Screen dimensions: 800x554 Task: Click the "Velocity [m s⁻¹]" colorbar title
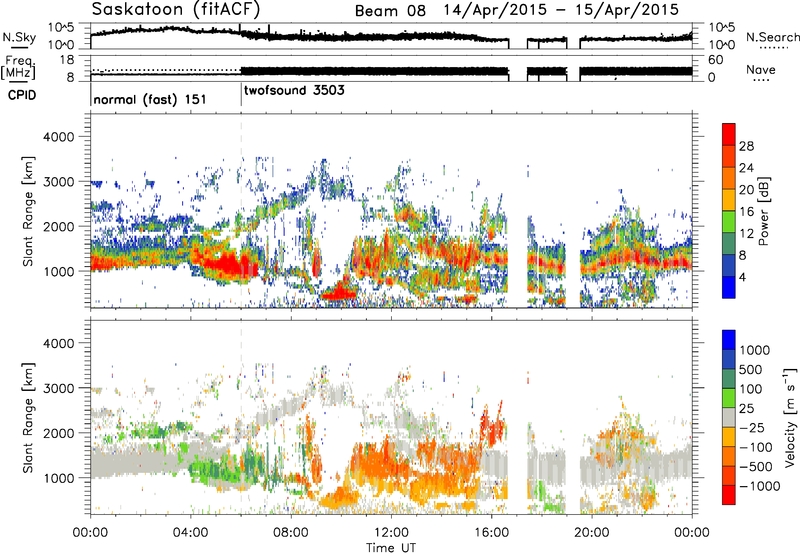tap(790, 417)
